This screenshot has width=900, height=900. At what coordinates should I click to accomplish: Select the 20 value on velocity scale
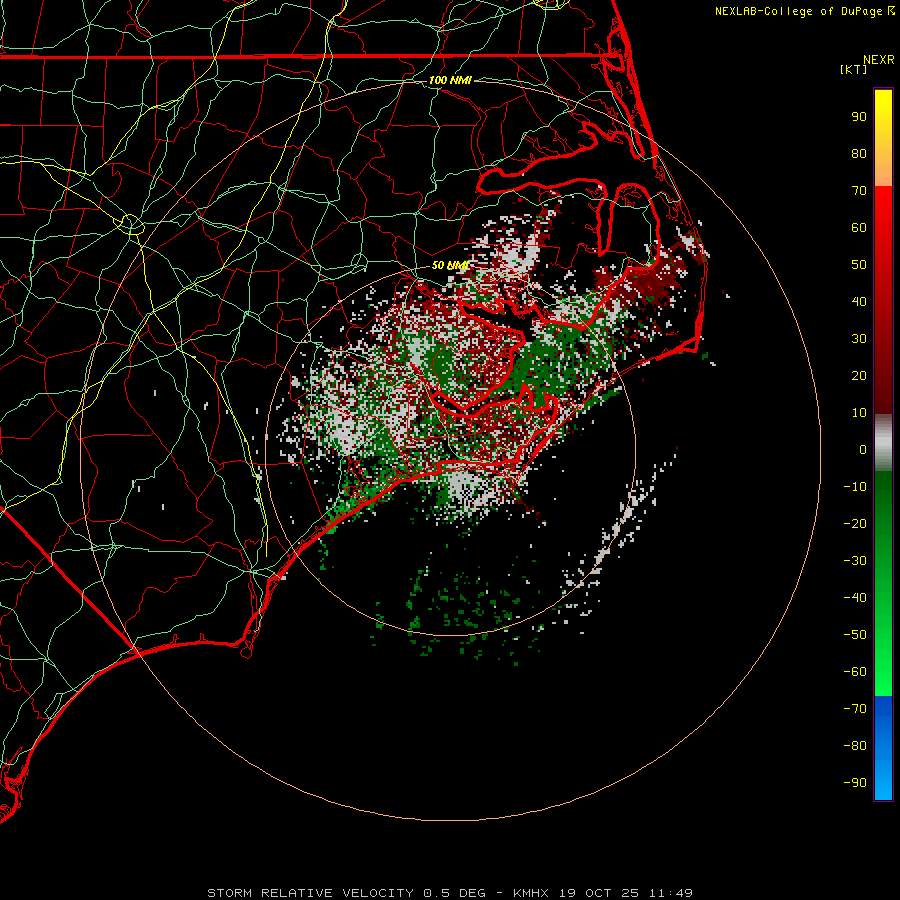[x=859, y=376]
